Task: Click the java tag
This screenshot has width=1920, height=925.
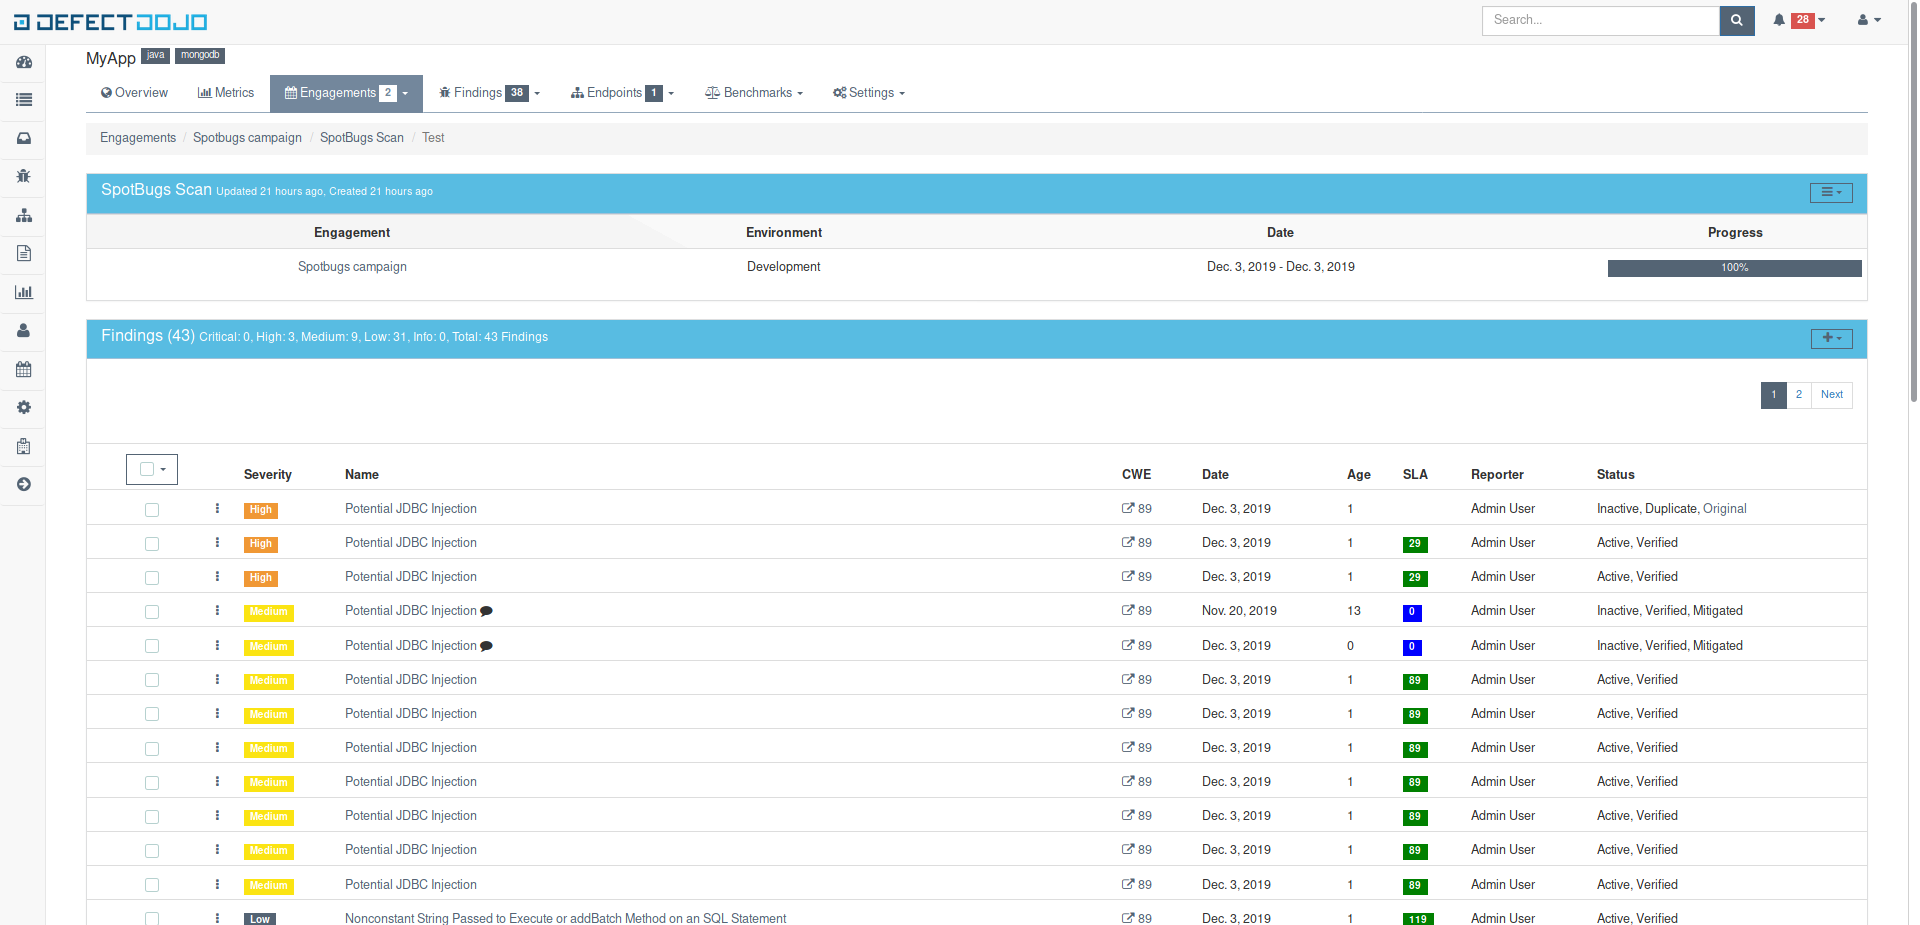Action: click(x=155, y=55)
